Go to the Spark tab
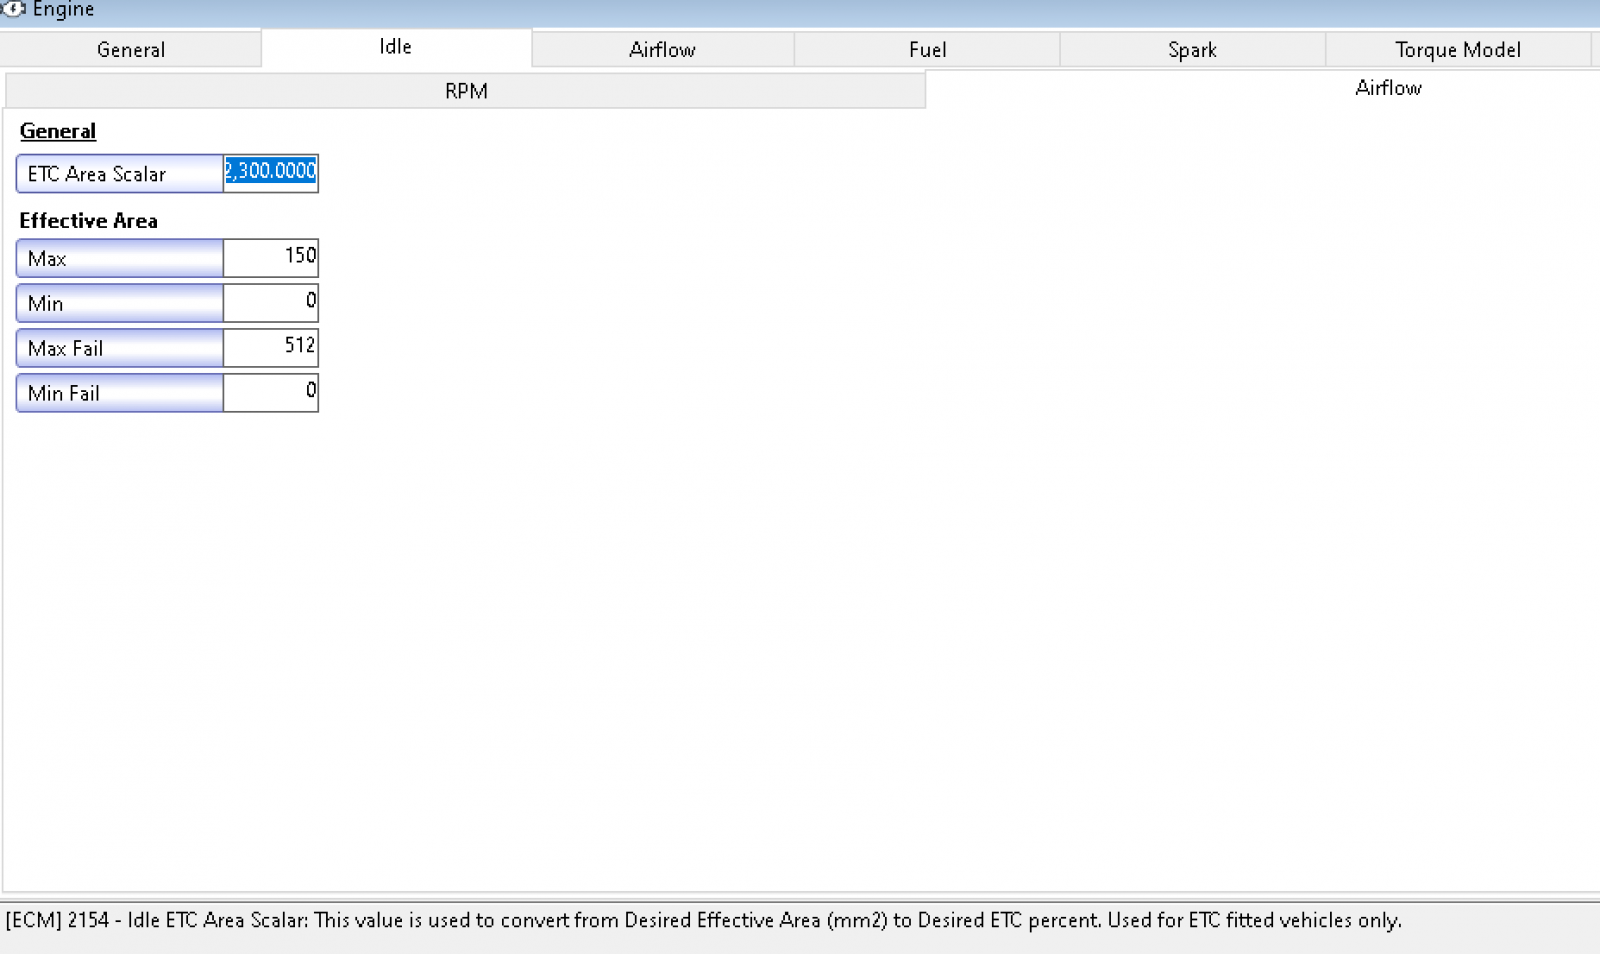Viewport: 1600px width, 954px height. tap(1192, 49)
